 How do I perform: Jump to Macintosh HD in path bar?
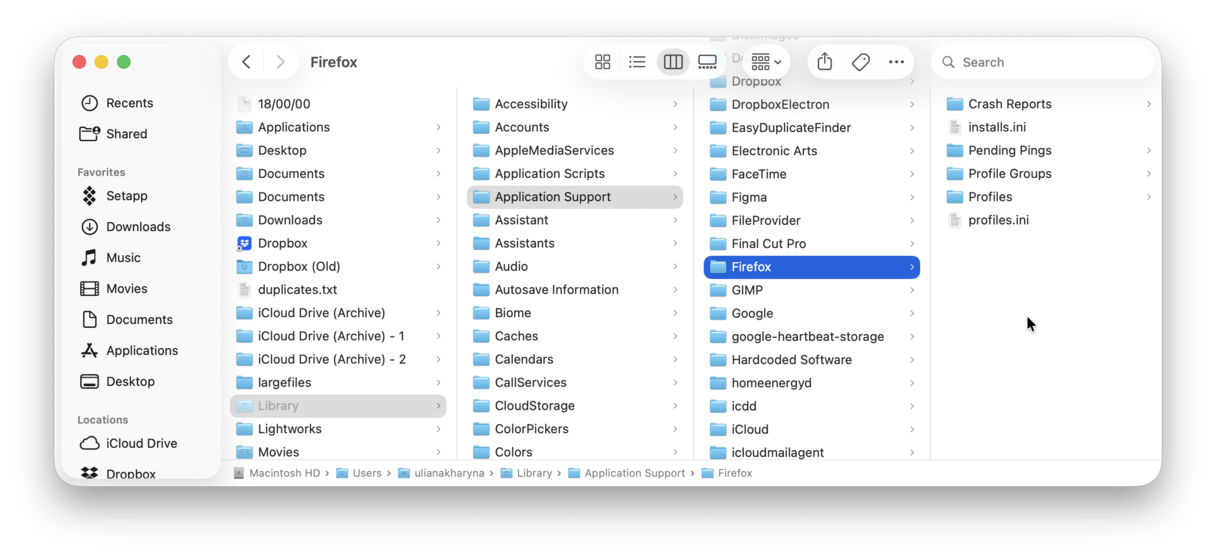[276, 473]
